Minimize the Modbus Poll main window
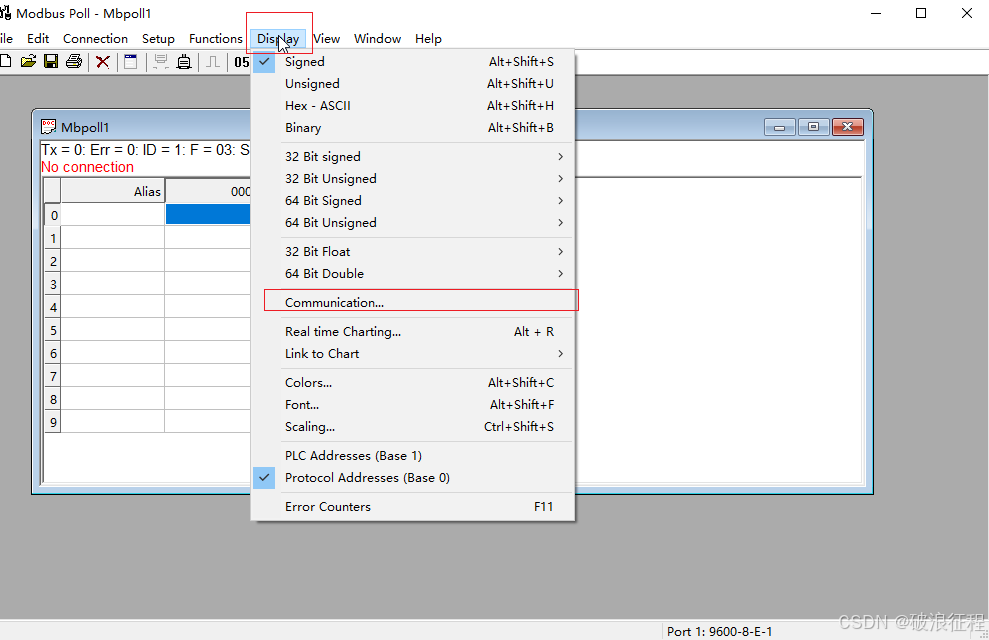Viewport: 989px width, 640px height. tap(875, 13)
